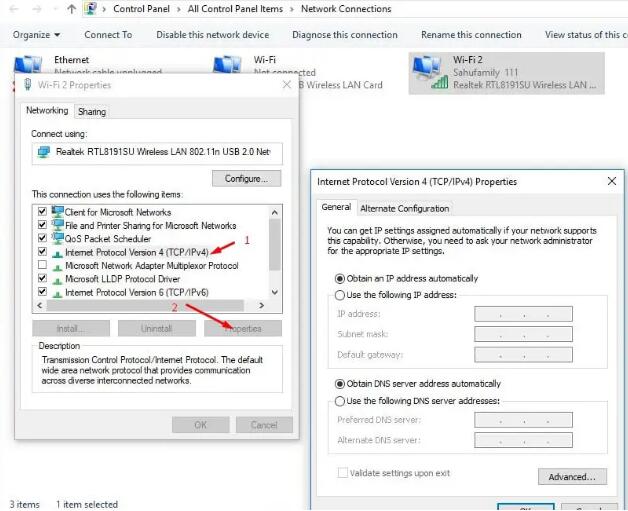This screenshot has height=511, width=628.
Task: Switch to the Networking tab
Action: 47,111
